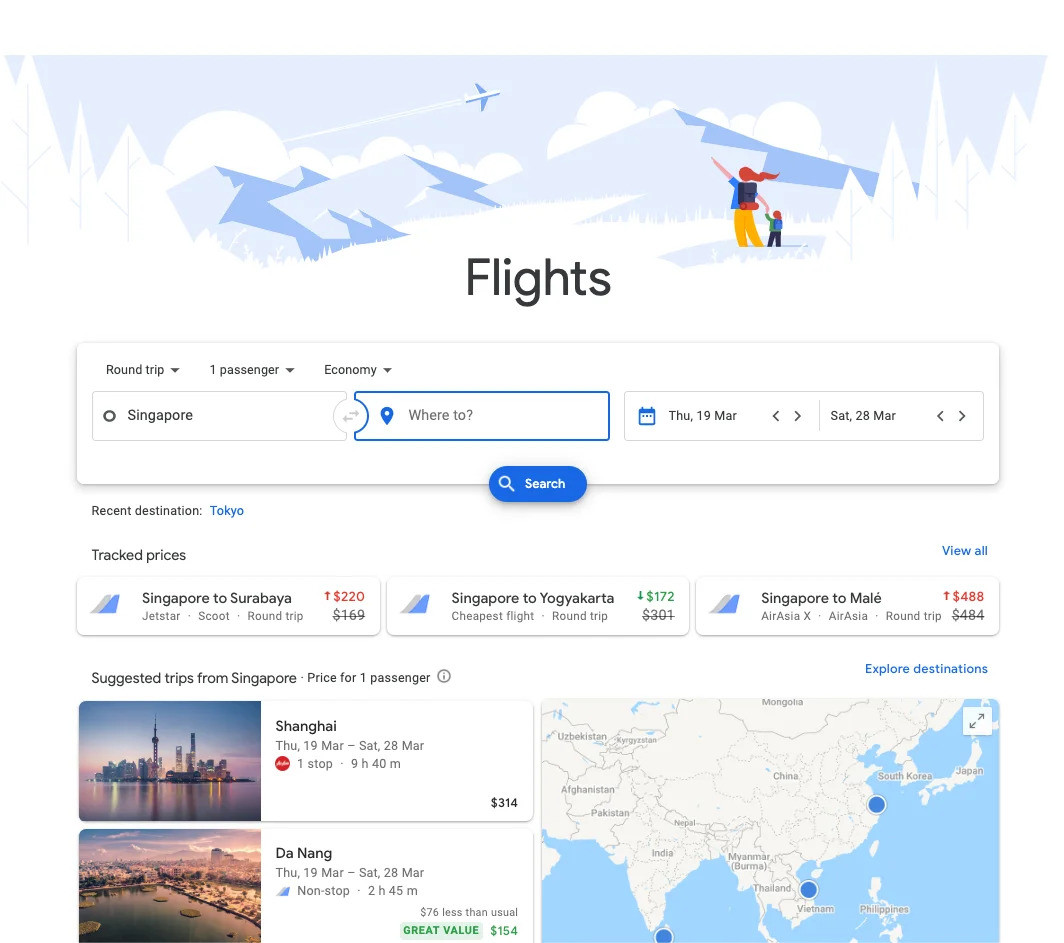Viewport: 1064px width, 943px height.
Task: Open the Singapore to Yogyakarta tracked price card
Action: point(537,606)
